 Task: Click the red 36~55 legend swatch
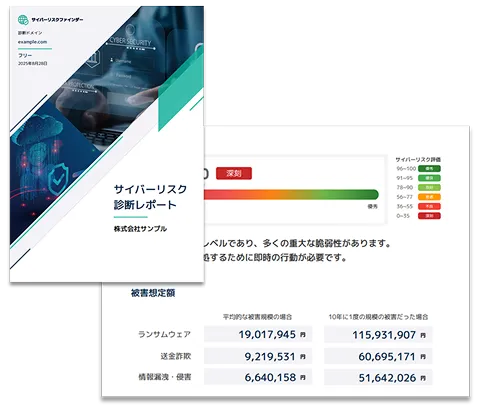[x=429, y=206]
